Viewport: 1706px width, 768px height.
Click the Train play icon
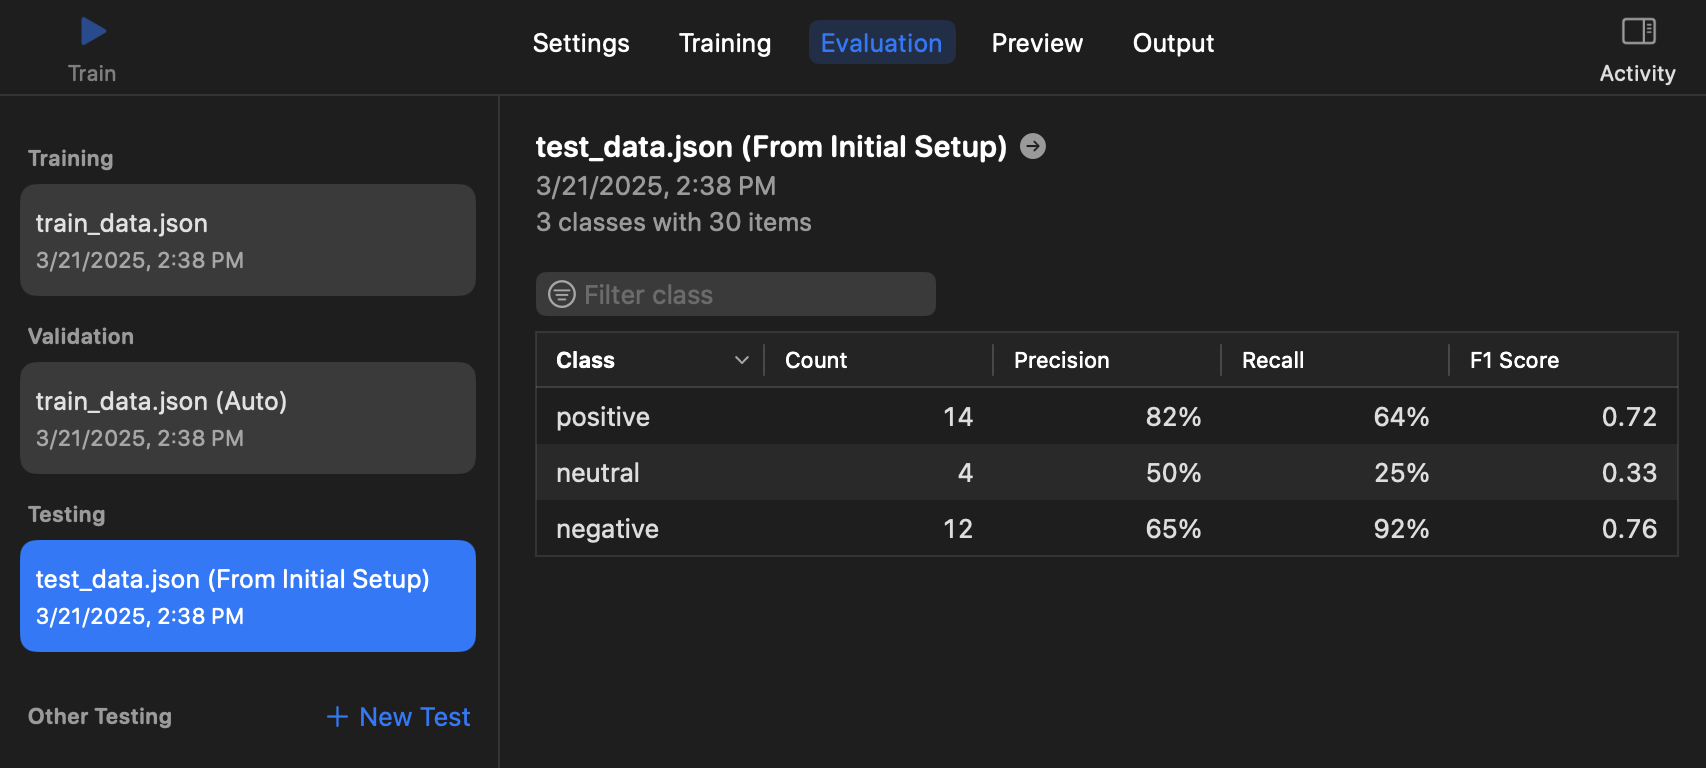pos(93,32)
